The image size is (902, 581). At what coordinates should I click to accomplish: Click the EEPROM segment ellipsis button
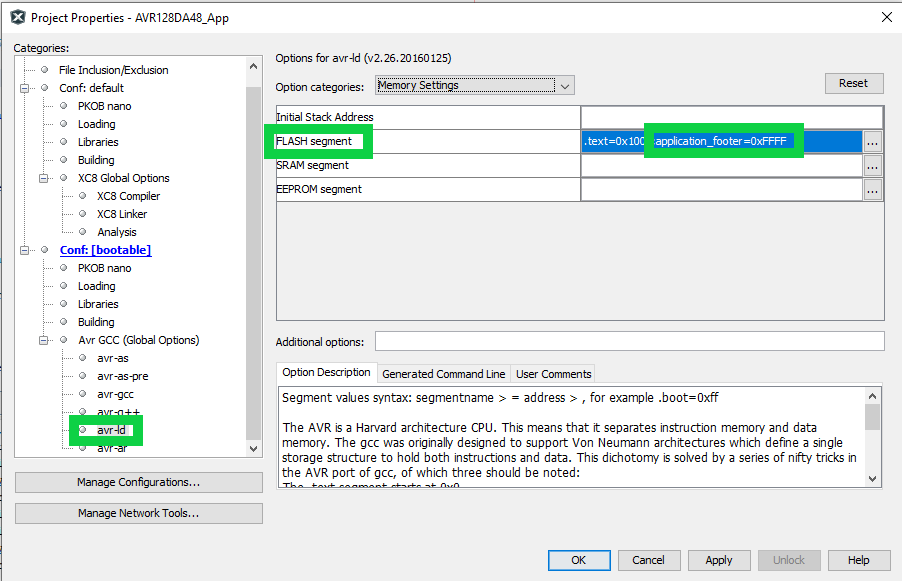(x=873, y=190)
